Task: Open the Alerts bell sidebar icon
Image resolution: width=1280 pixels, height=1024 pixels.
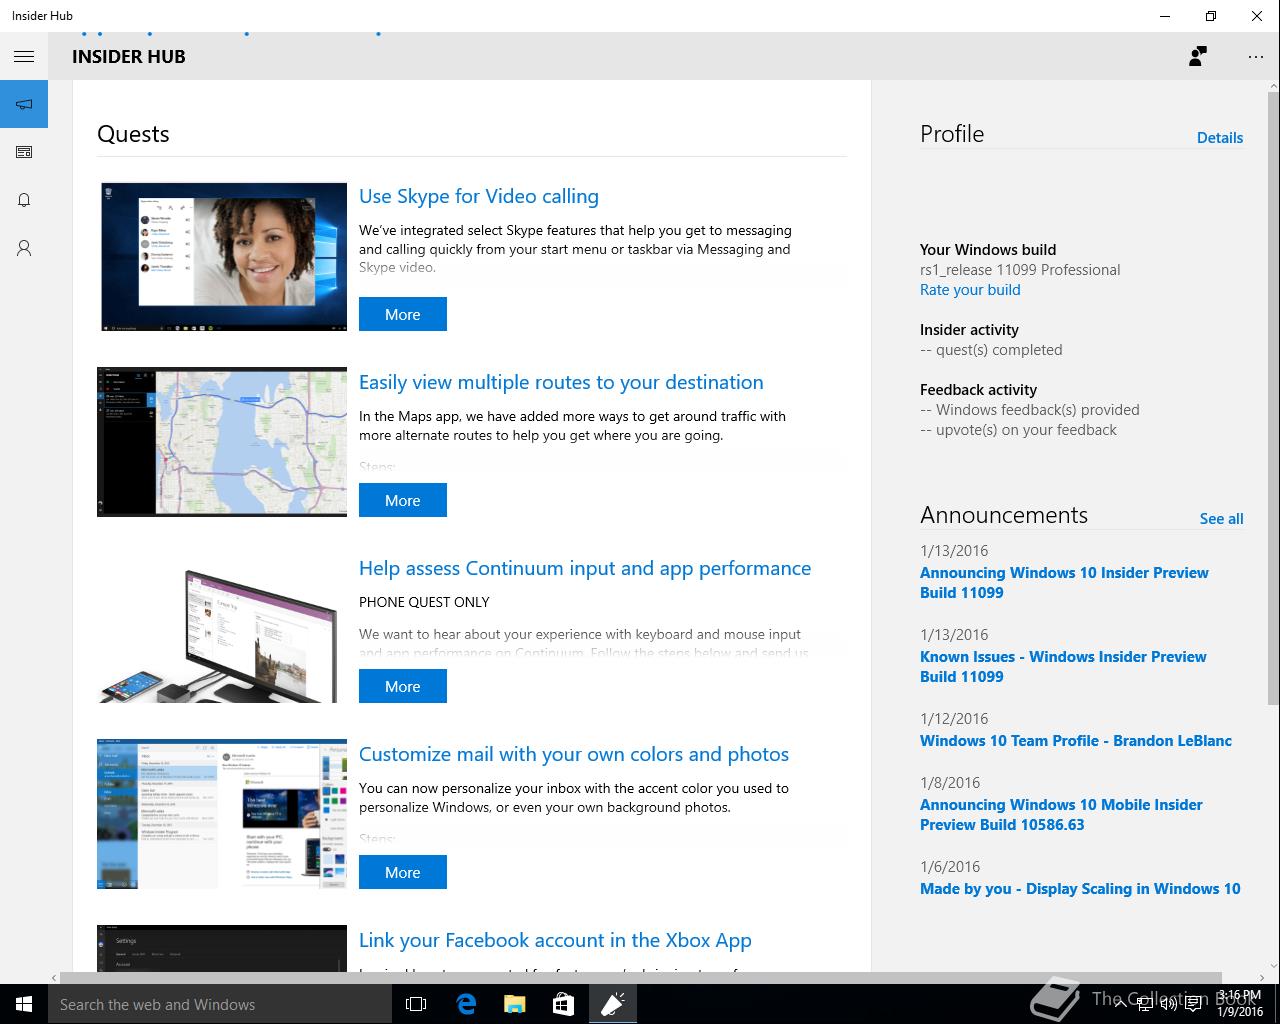Action: click(x=24, y=200)
